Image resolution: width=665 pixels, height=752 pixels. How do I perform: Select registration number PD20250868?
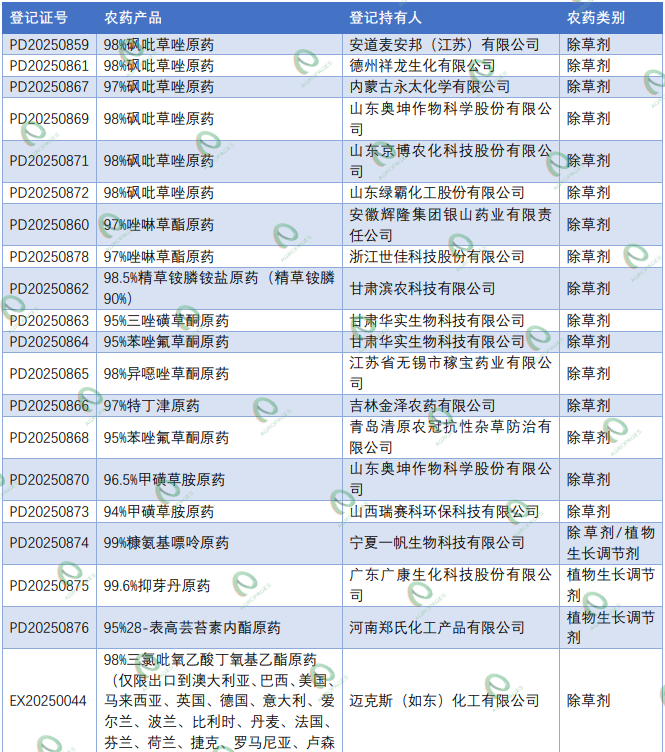[x=49, y=437]
